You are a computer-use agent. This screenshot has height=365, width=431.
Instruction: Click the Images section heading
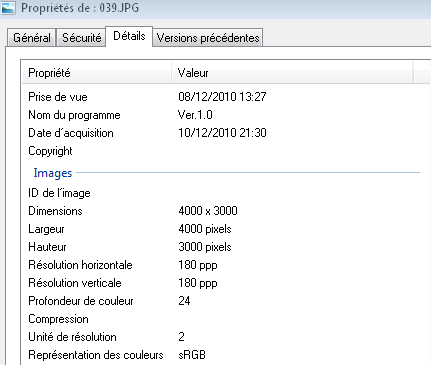[53, 173]
